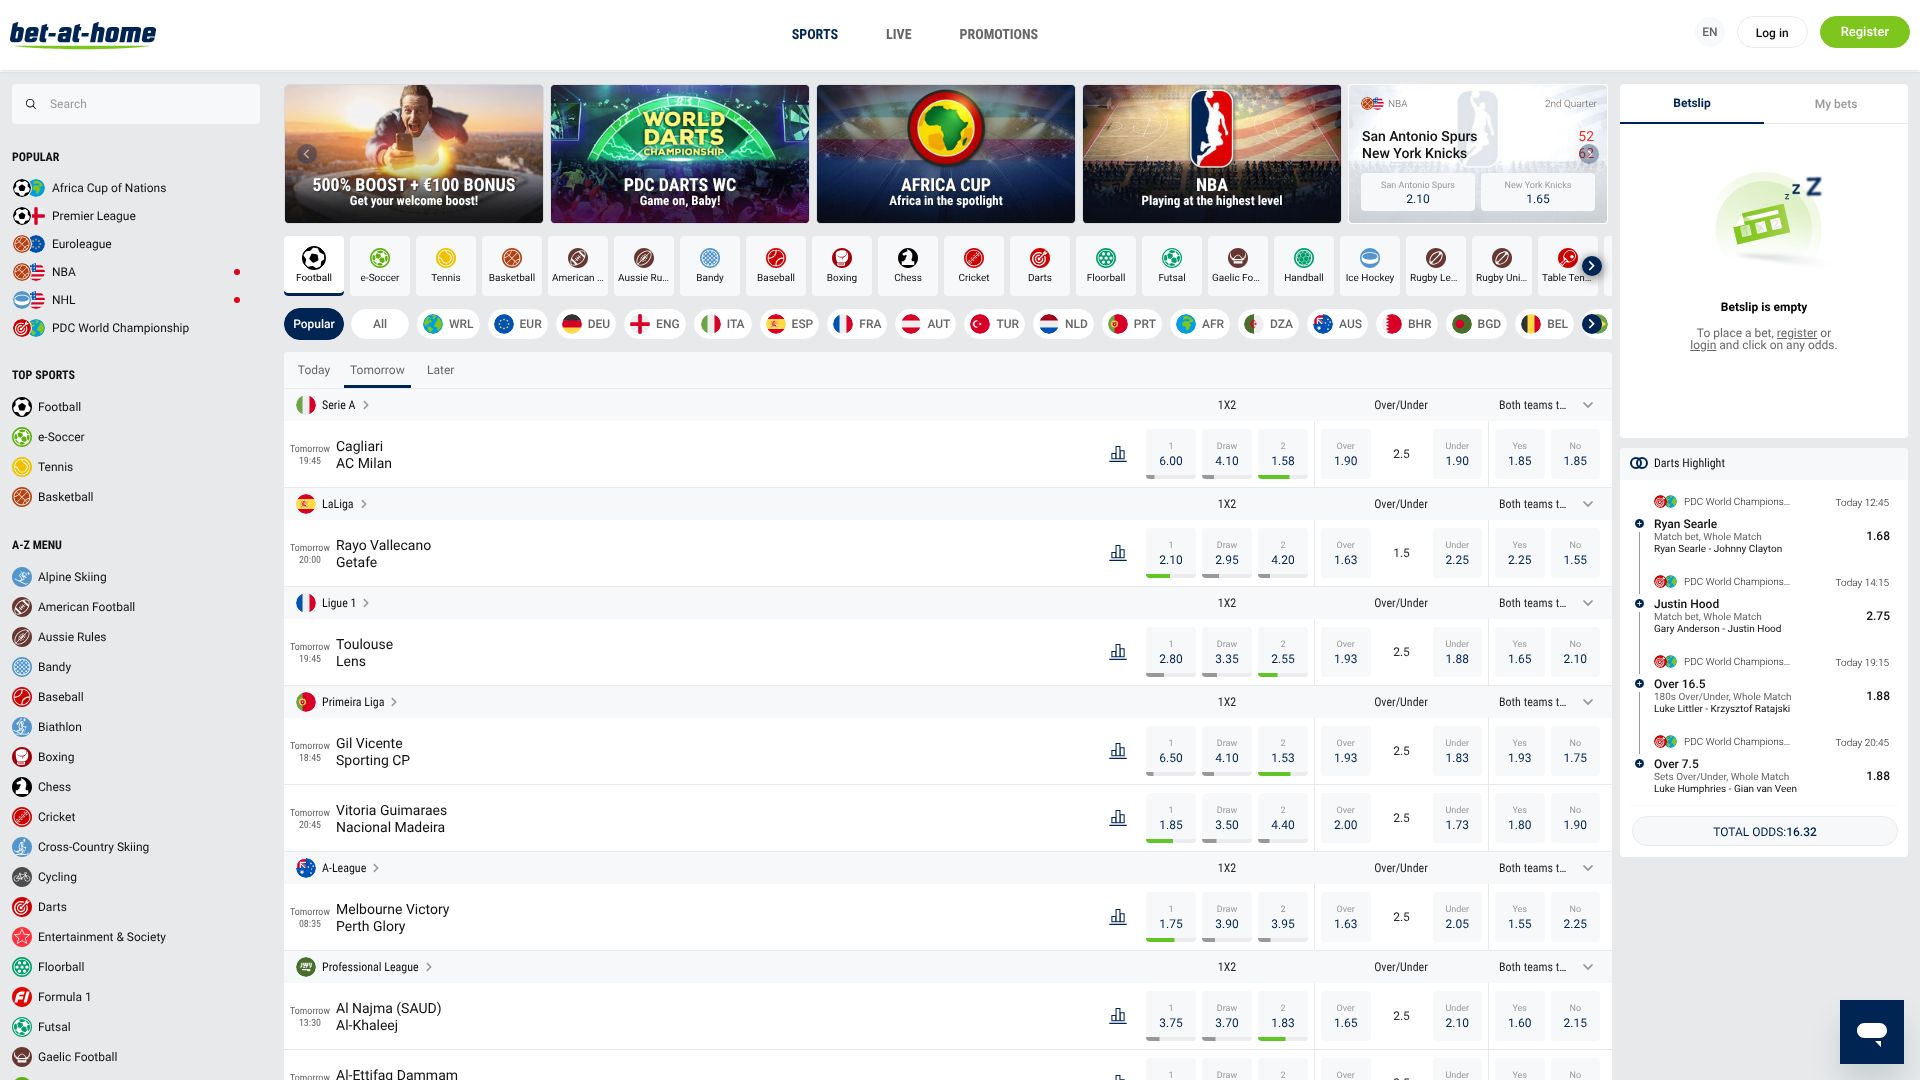Open statistics icon for Cagliari vs AC Milan
Screen dimensions: 1920x1080
tap(1118, 454)
